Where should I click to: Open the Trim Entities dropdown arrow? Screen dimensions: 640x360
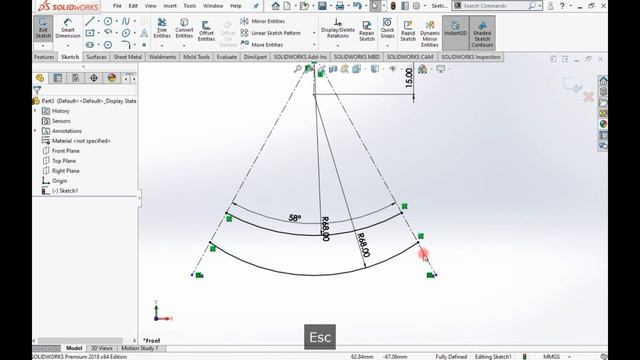coord(162,46)
